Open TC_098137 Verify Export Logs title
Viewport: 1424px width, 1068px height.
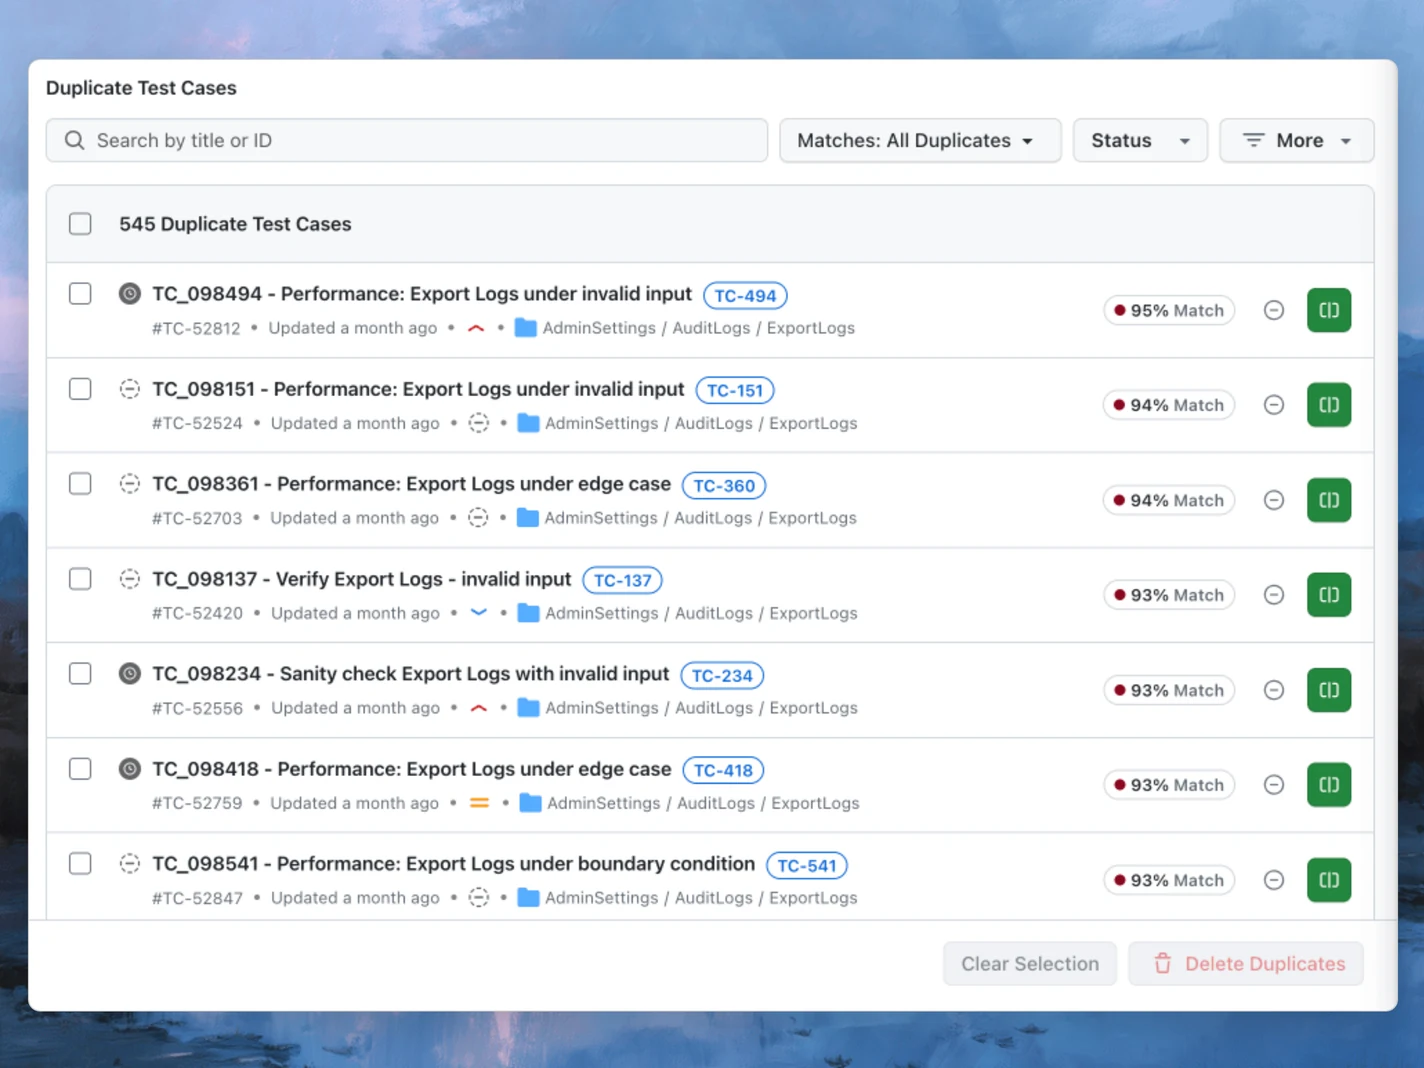tap(362, 579)
